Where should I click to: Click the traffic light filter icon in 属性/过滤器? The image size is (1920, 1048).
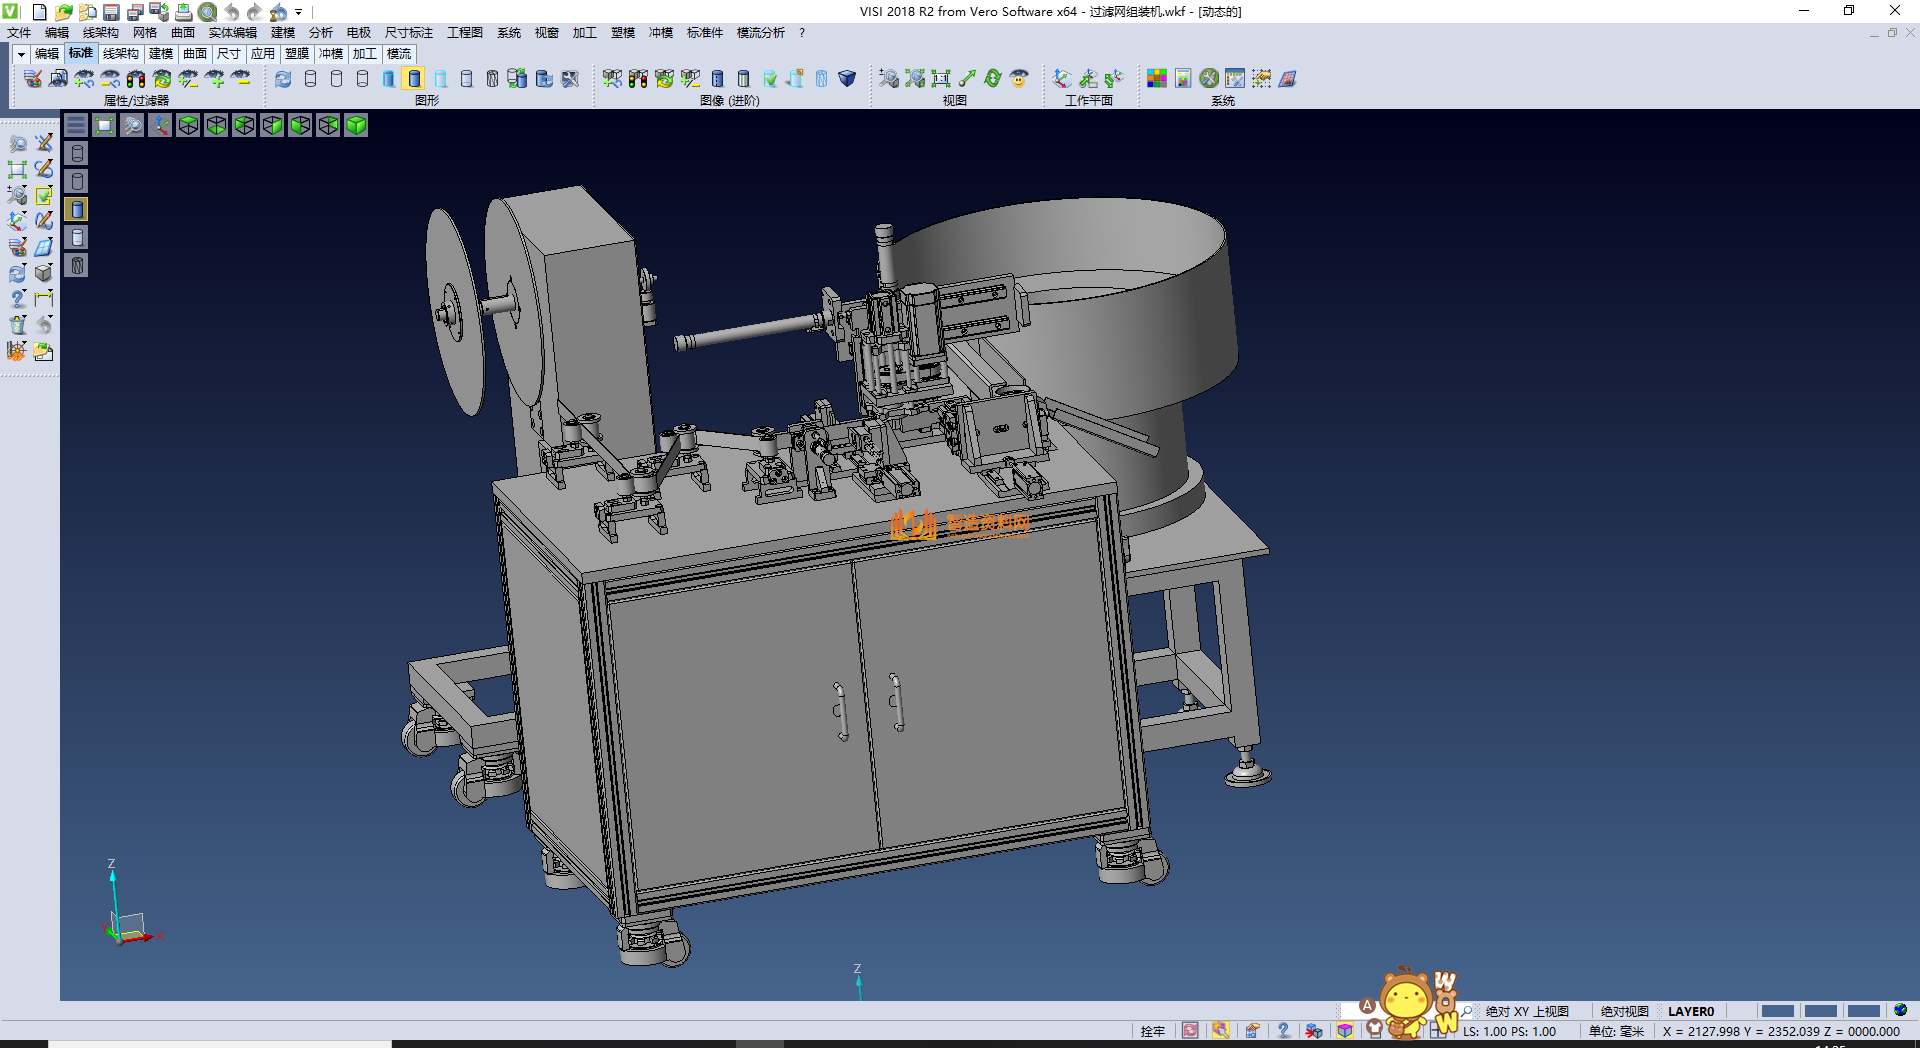136,78
